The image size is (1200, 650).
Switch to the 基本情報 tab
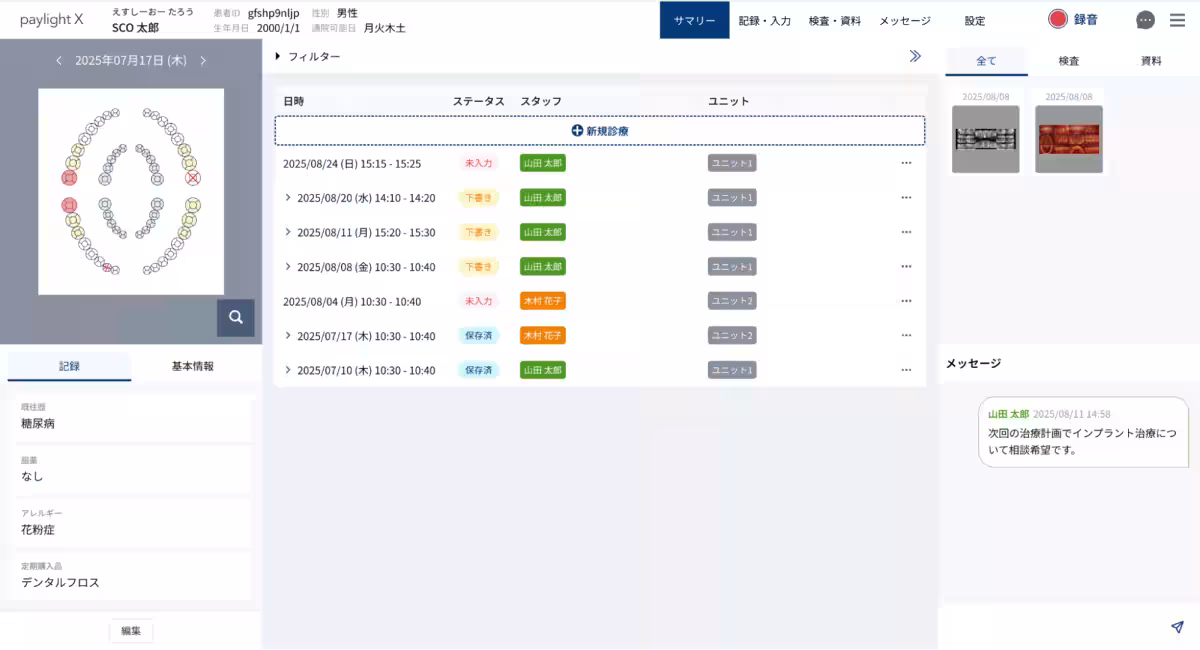coord(192,366)
